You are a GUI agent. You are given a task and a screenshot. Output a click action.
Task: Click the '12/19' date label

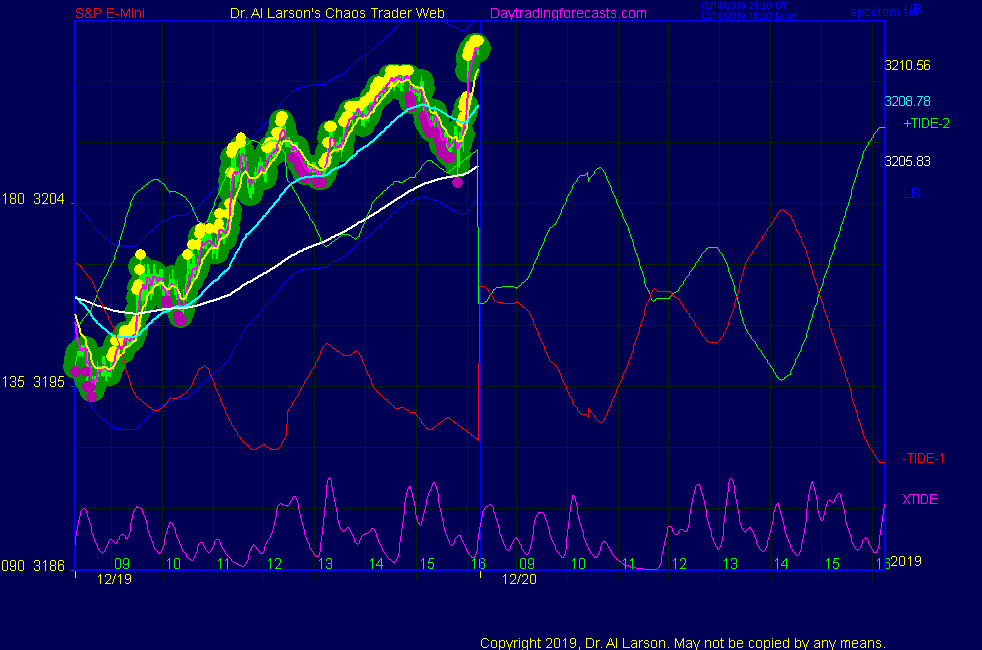114,579
